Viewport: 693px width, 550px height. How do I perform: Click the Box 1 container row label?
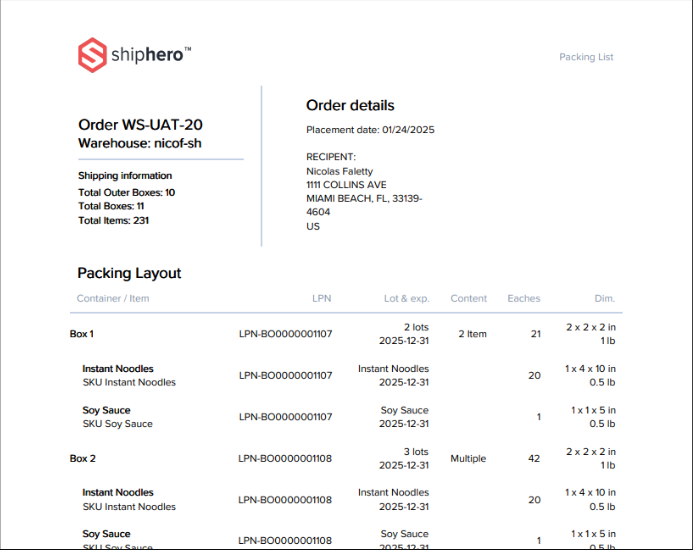click(x=82, y=334)
